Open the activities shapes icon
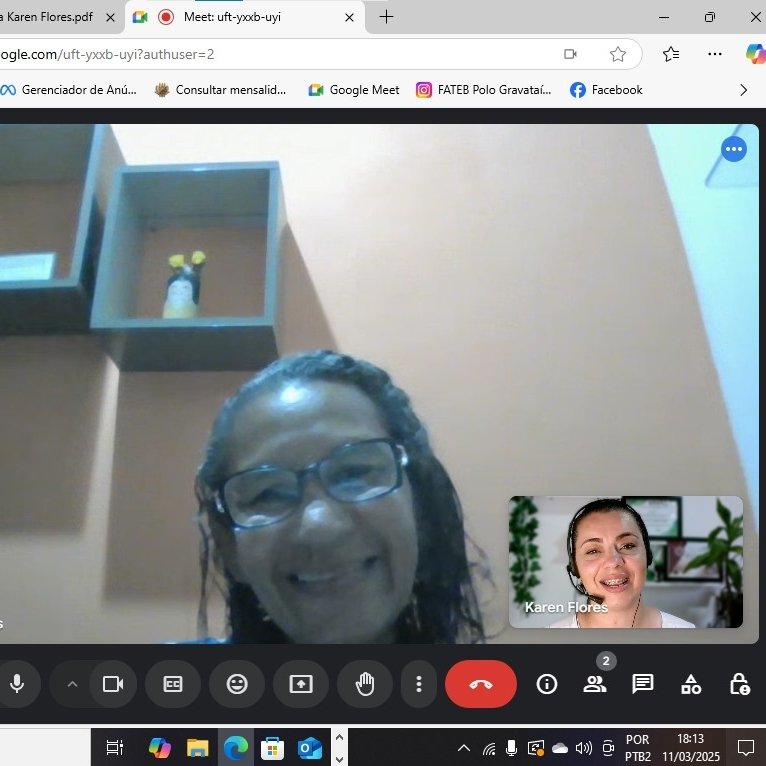Viewport: 766px width, 766px height. point(691,684)
